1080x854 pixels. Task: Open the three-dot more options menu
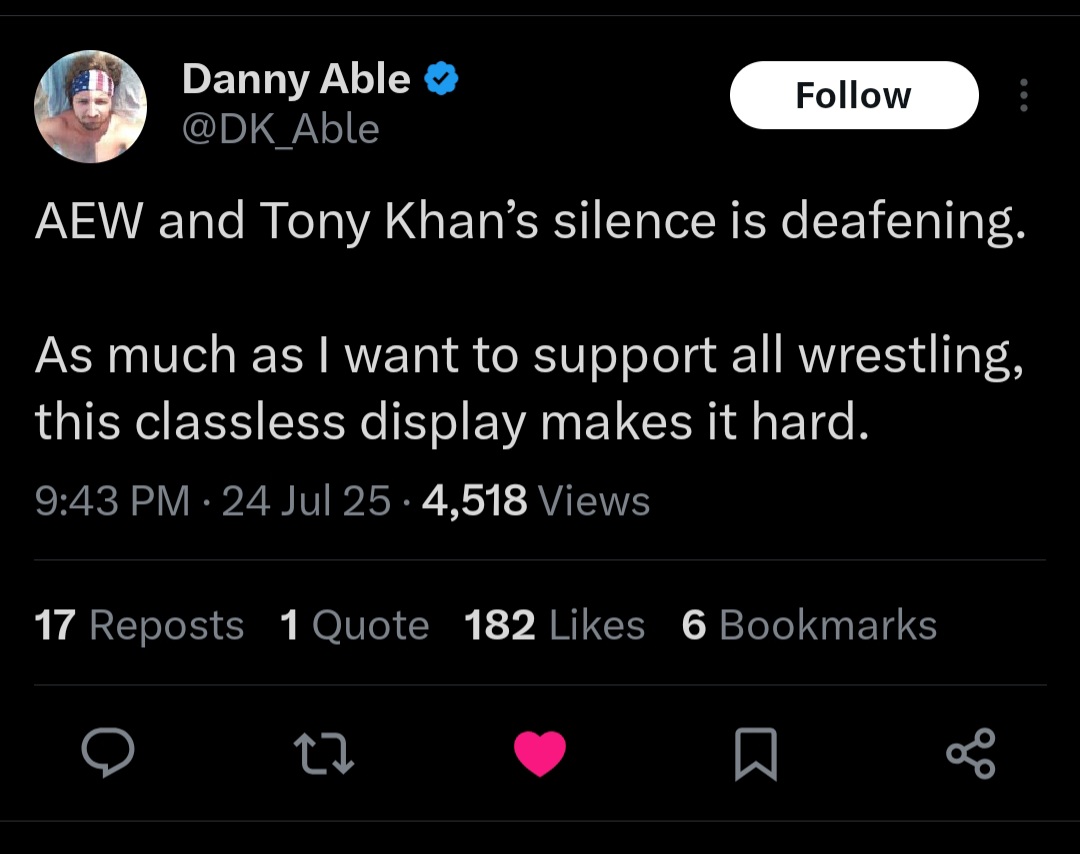point(1023,95)
